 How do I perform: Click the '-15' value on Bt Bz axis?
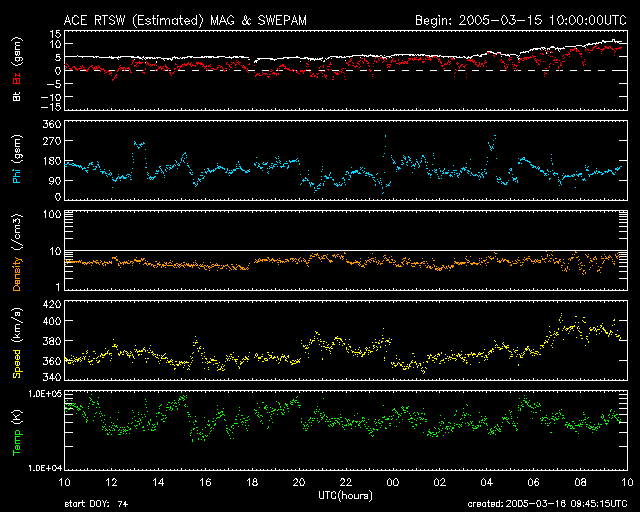tap(51, 107)
